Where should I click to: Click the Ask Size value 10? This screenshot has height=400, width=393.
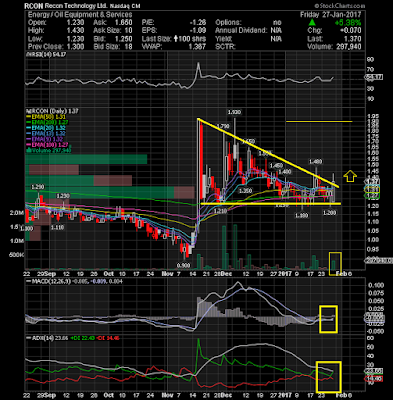128,31
